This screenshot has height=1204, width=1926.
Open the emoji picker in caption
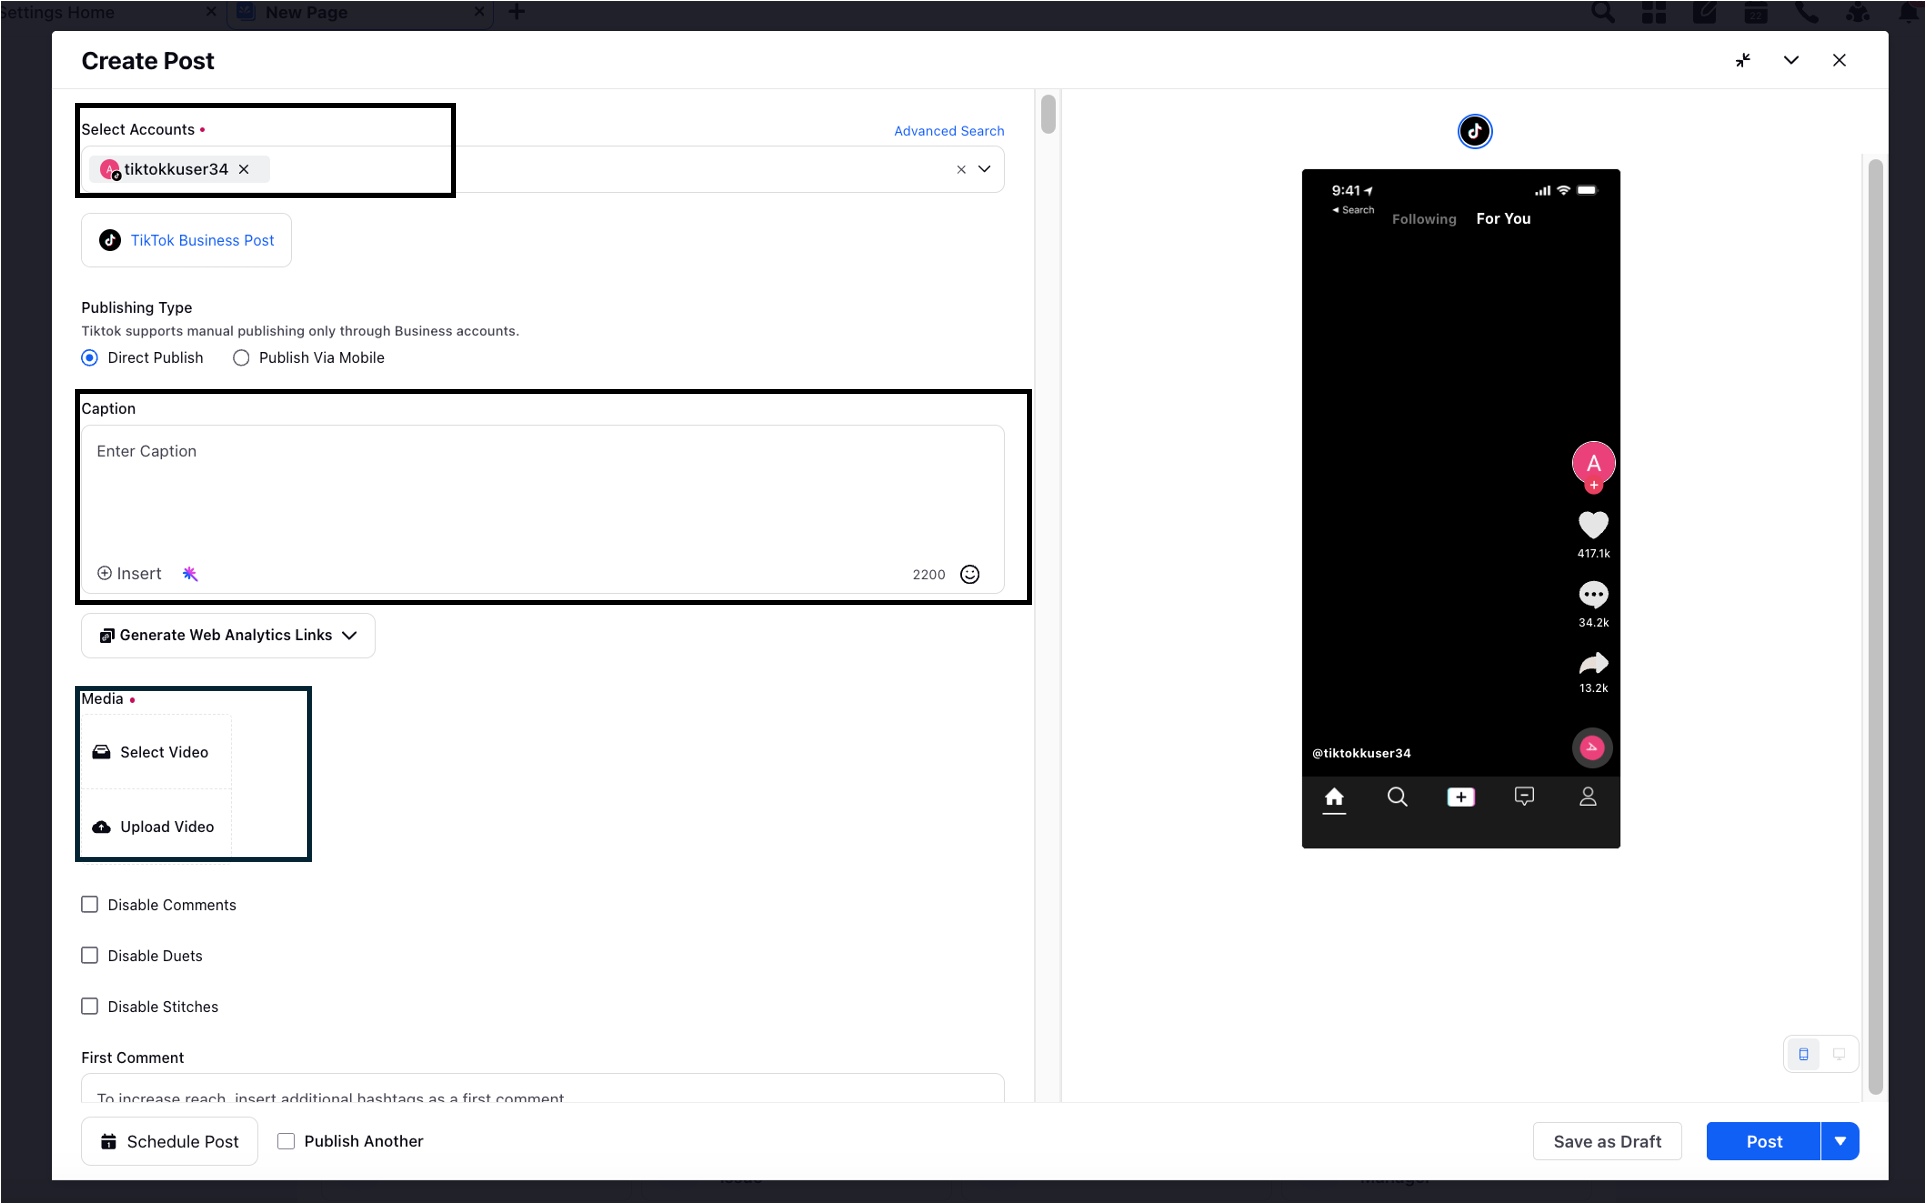pos(970,574)
